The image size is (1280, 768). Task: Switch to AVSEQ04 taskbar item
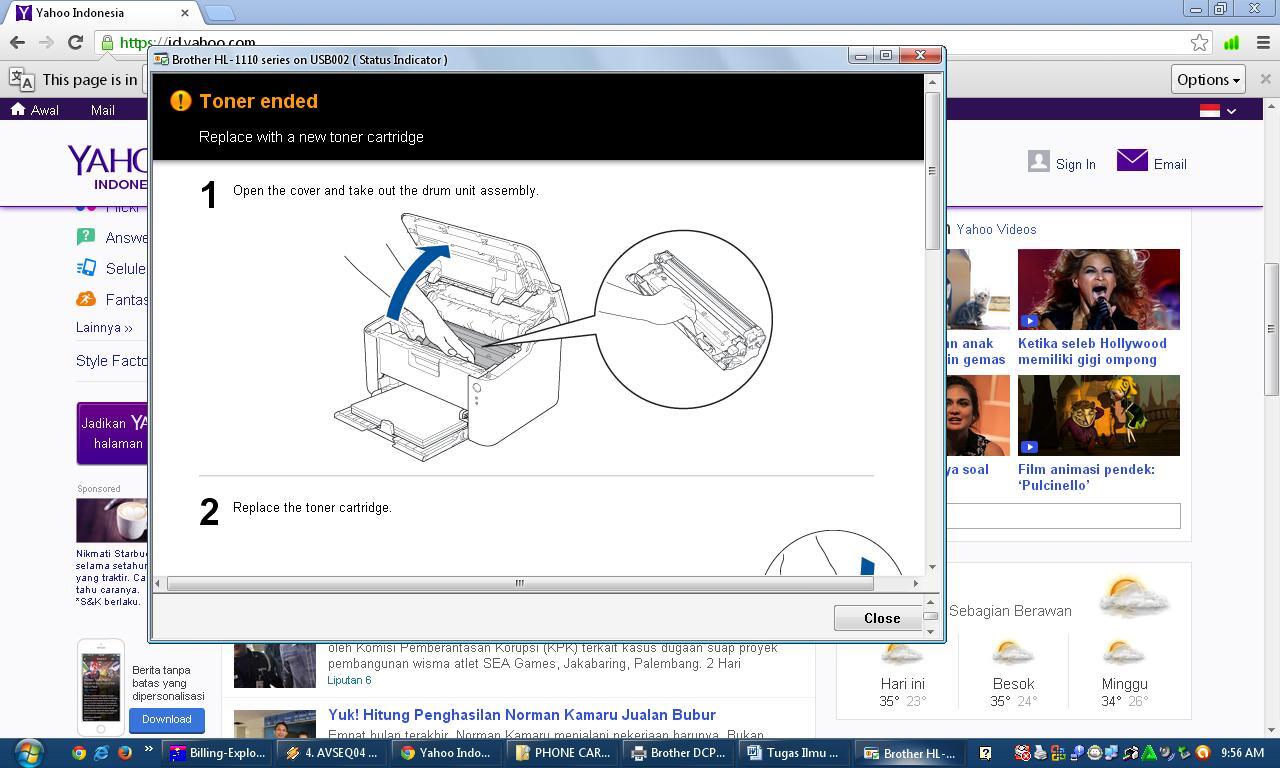click(x=332, y=753)
